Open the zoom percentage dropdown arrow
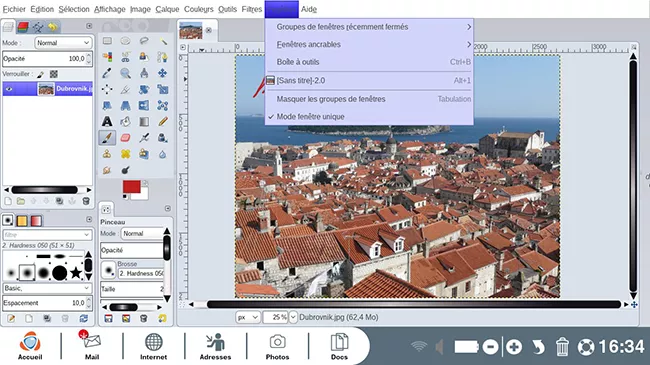The height and width of the screenshot is (365, 650). [x=293, y=317]
